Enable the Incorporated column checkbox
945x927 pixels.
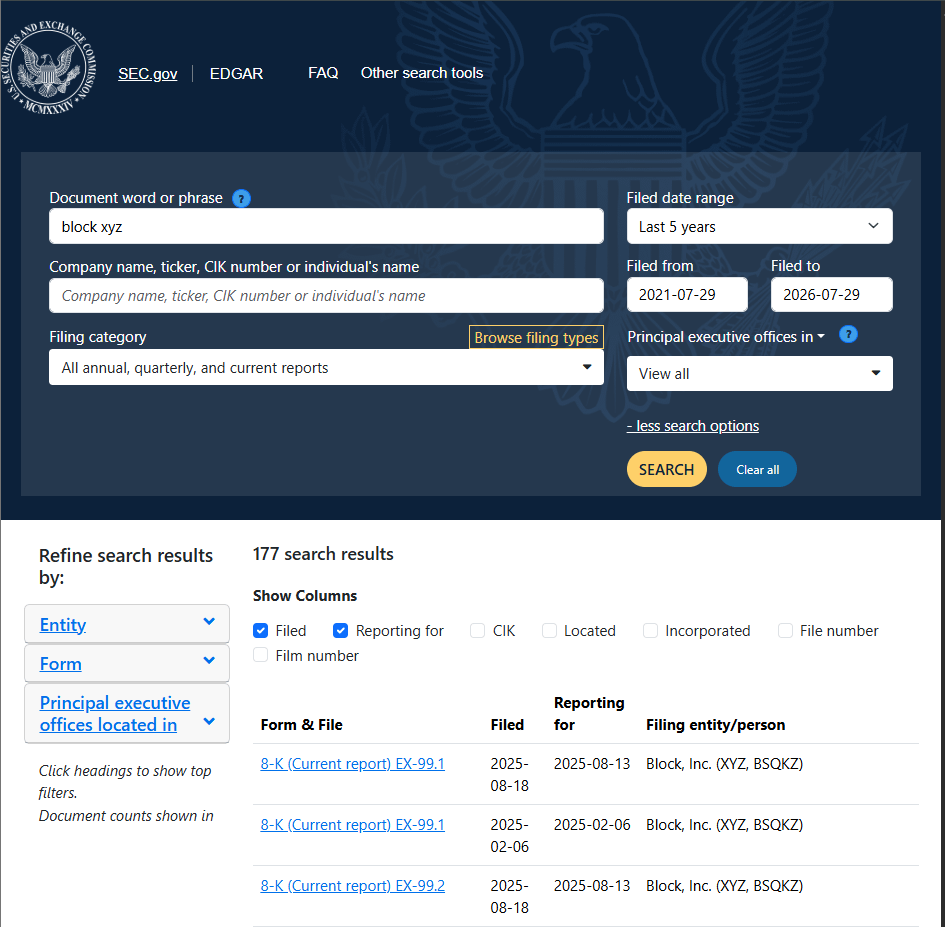(650, 630)
